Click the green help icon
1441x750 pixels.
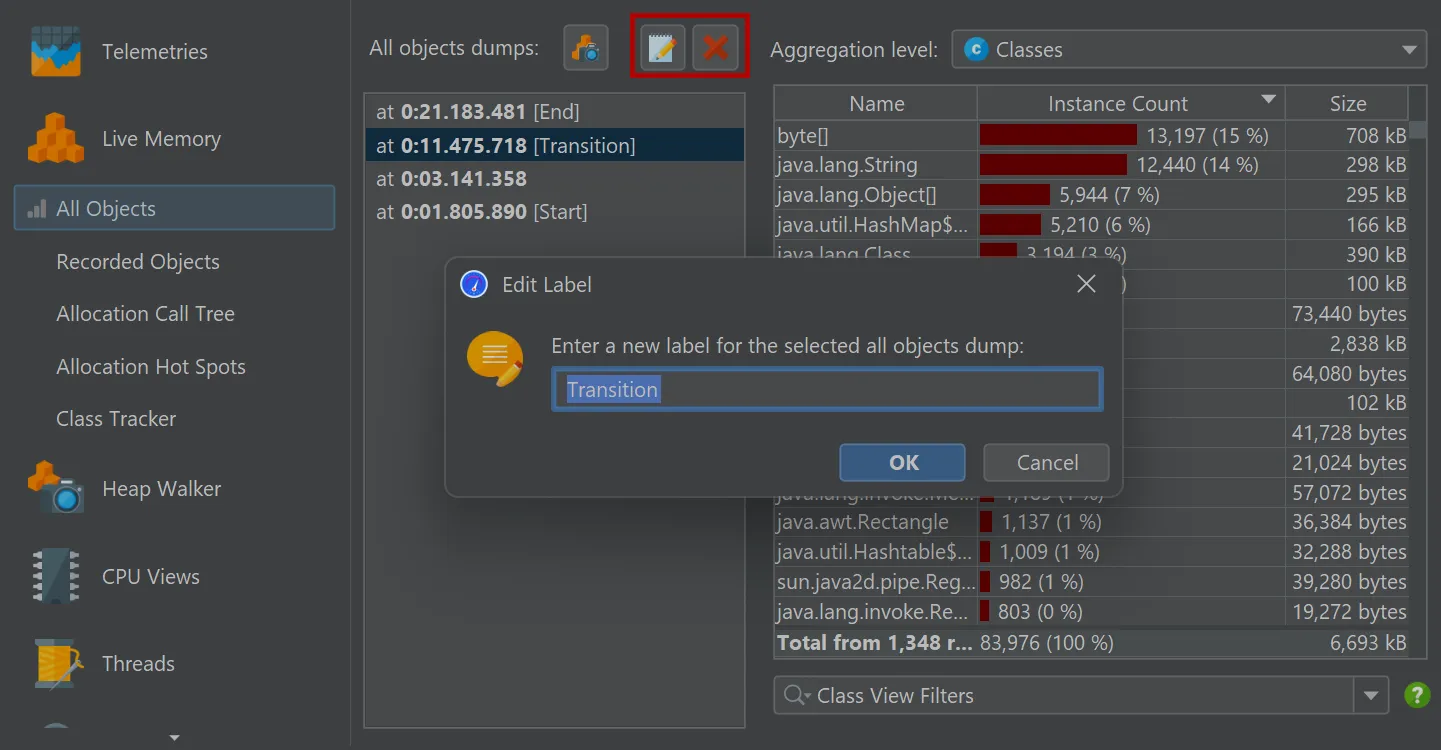pos(1417,695)
